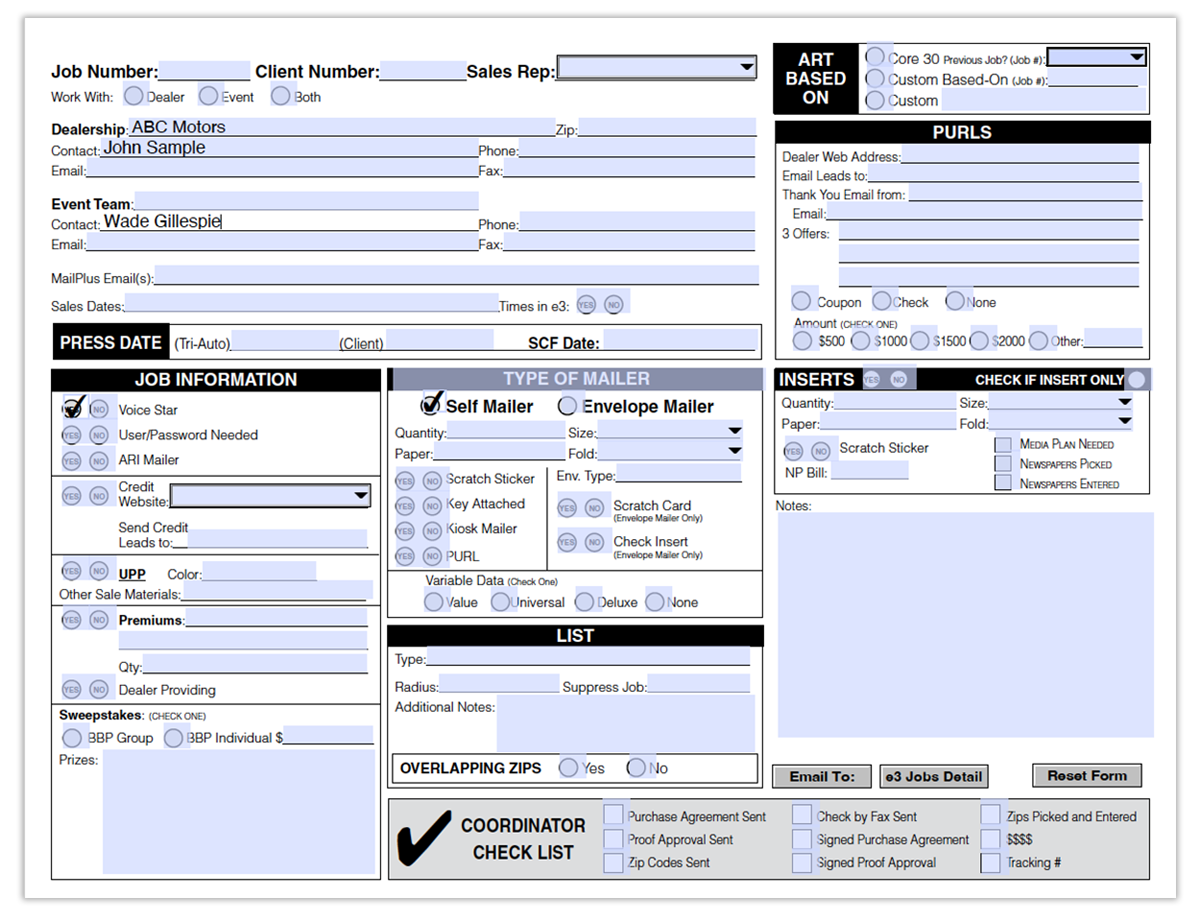This screenshot has height=917, width=1200.
Task: Toggle YES for Scratch Sticker mailer
Action: click(404, 480)
